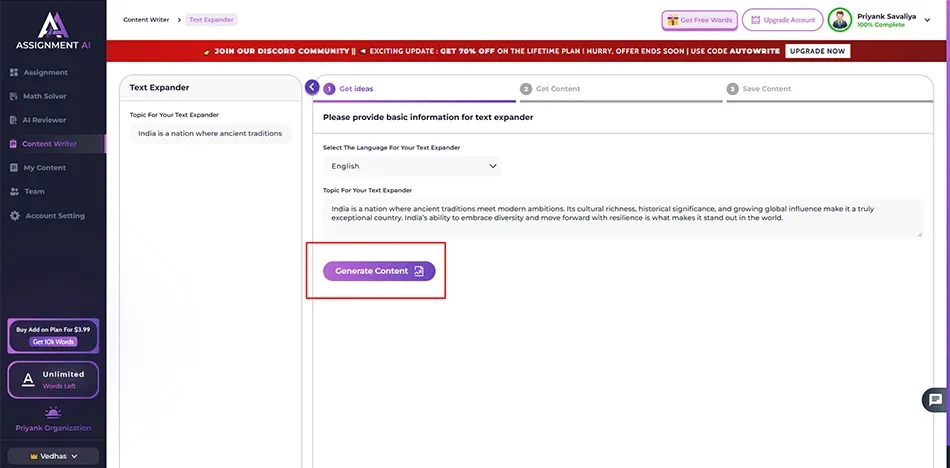Click the Assignment icon in sidebar
Image resolution: width=950 pixels, height=468 pixels.
pos(14,73)
